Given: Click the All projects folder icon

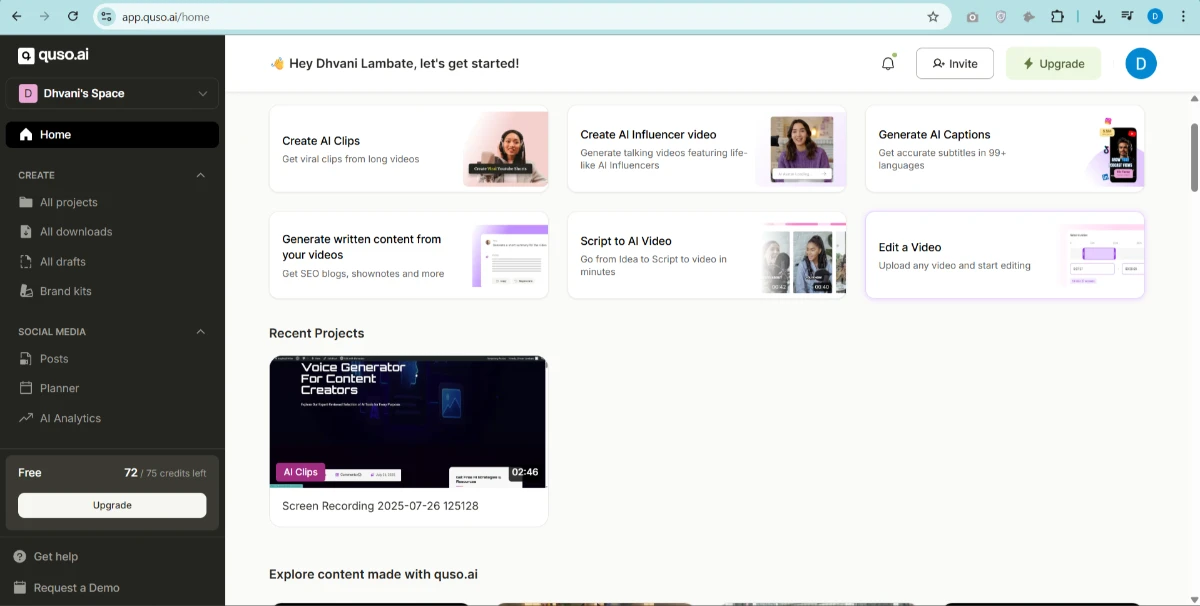Looking at the screenshot, I should click(26, 202).
